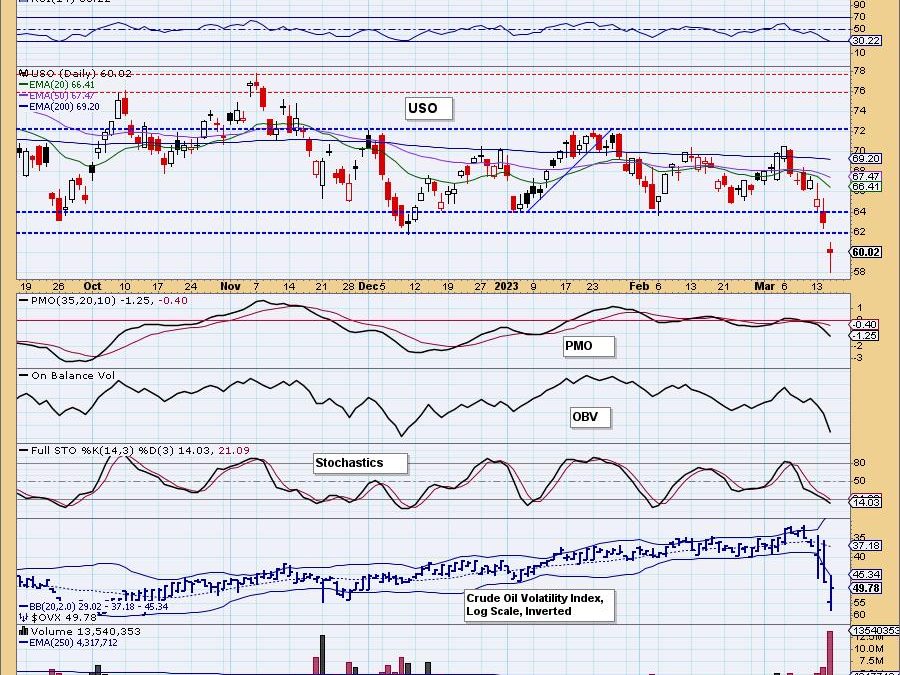The width and height of the screenshot is (900, 675).
Task: Click the boxed PMO annotation label
Action: (588, 346)
